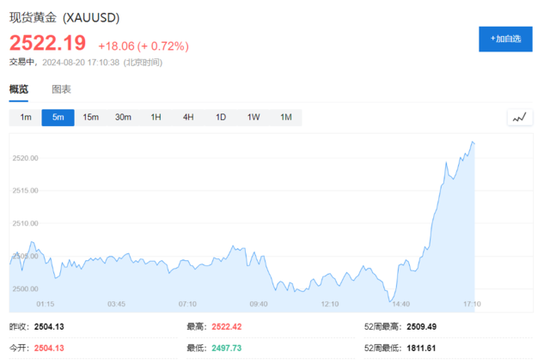550x364 pixels.
Task: Click the 2522.19 current price
Action: click(x=48, y=43)
